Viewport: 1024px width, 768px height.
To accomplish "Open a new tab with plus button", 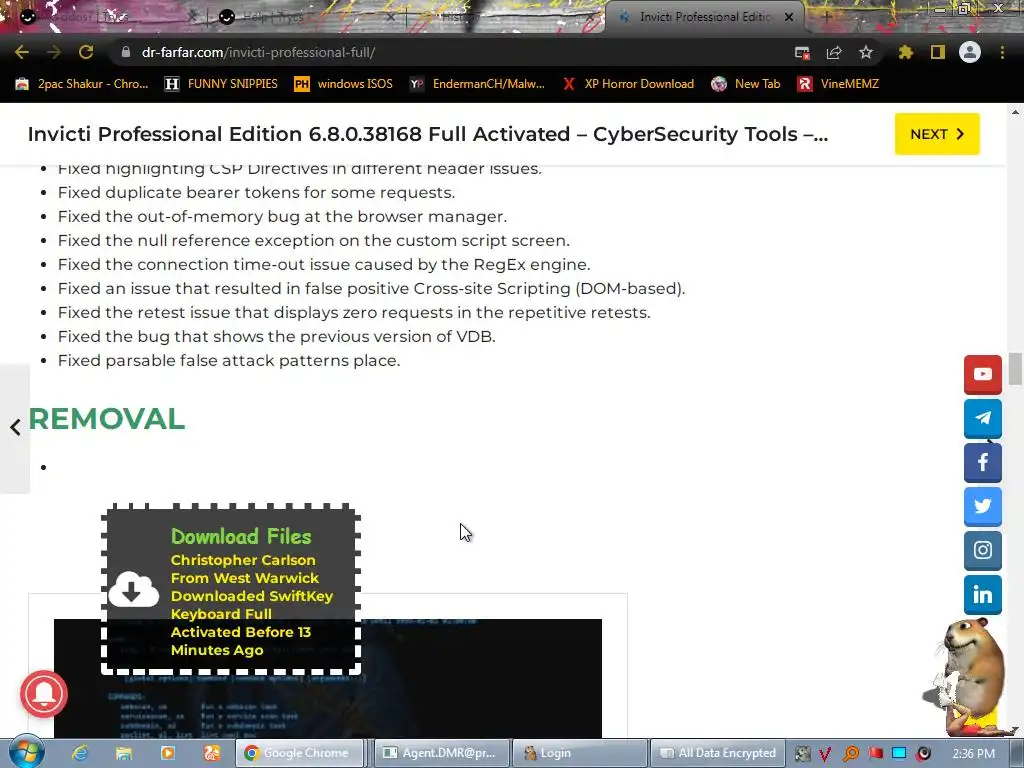I will tap(825, 17).
